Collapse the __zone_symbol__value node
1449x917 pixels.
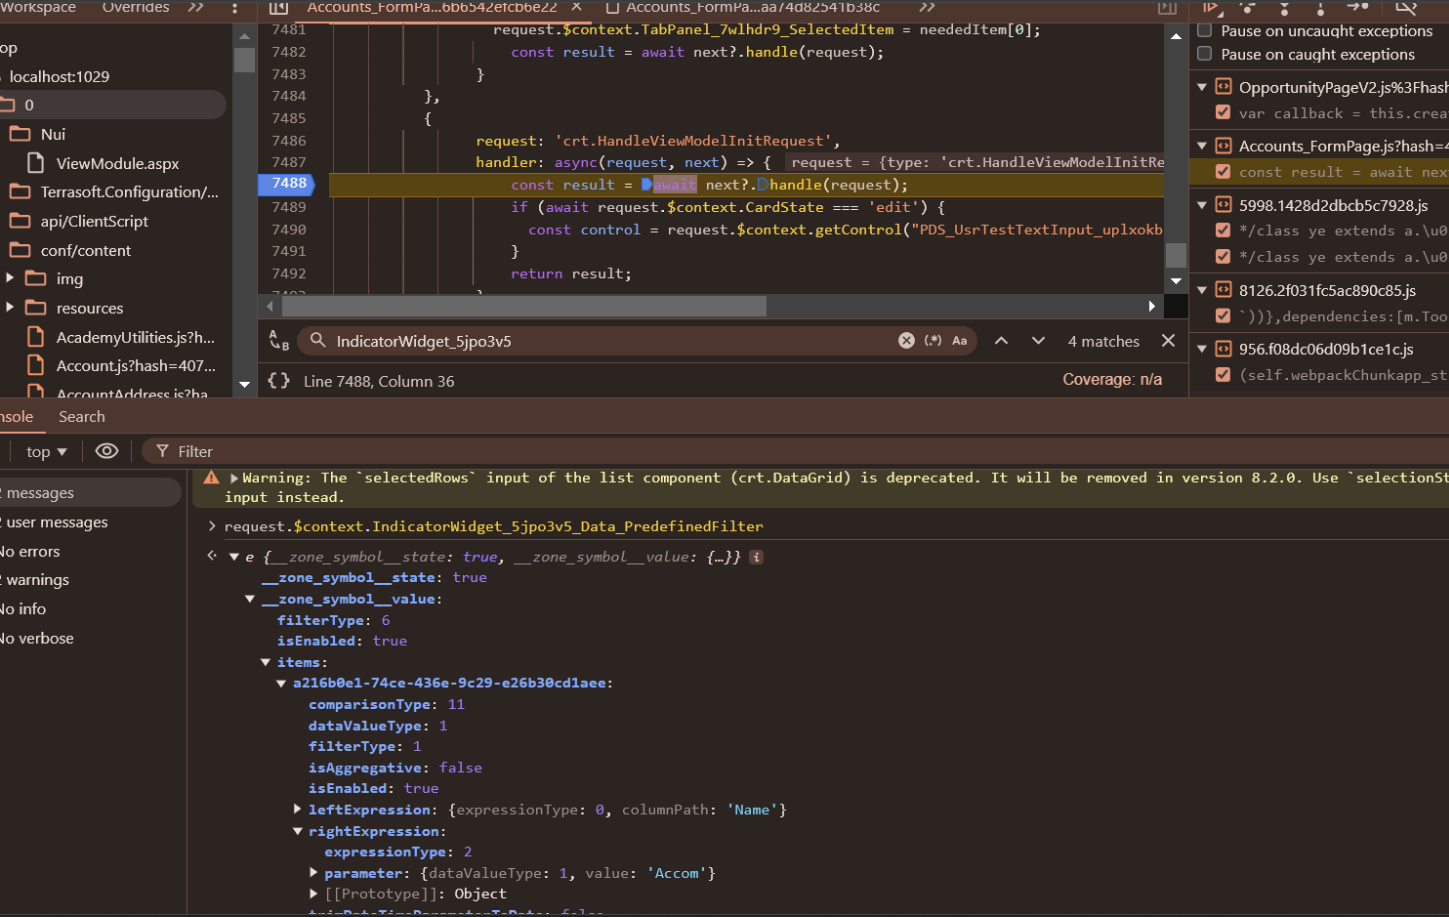point(250,599)
